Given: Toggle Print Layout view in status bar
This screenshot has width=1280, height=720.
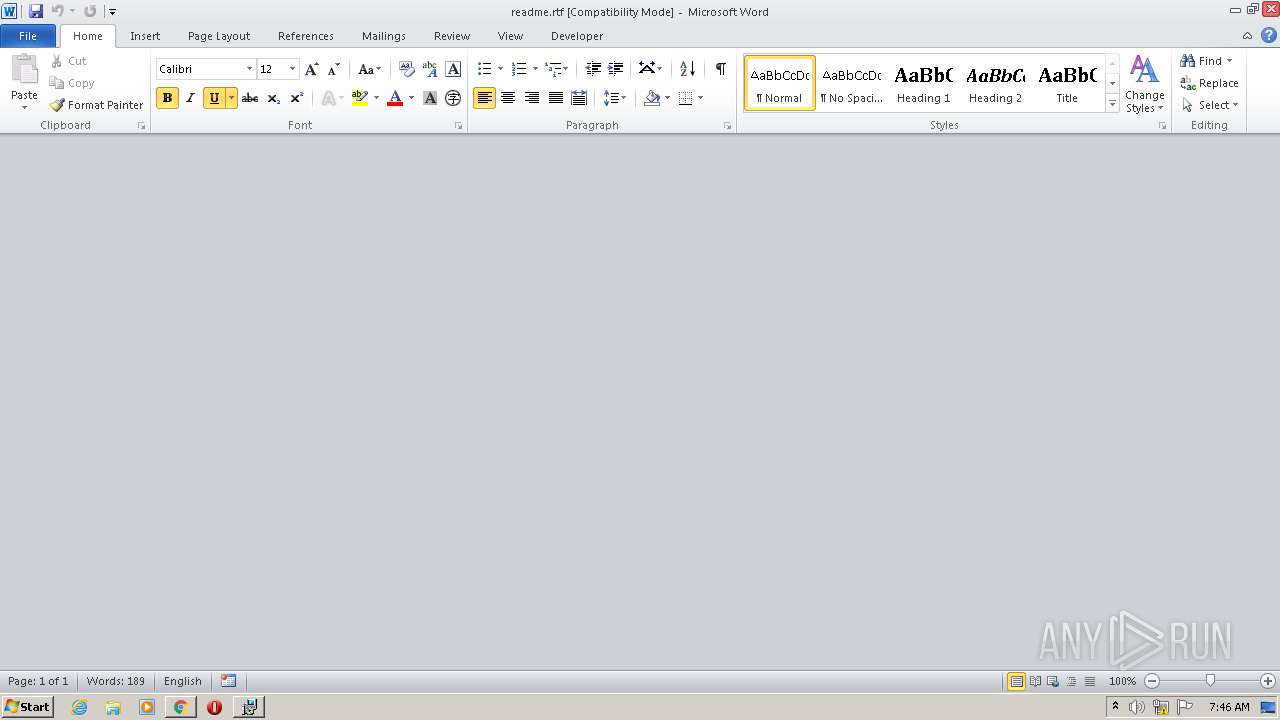Looking at the screenshot, I should click(x=1017, y=681).
